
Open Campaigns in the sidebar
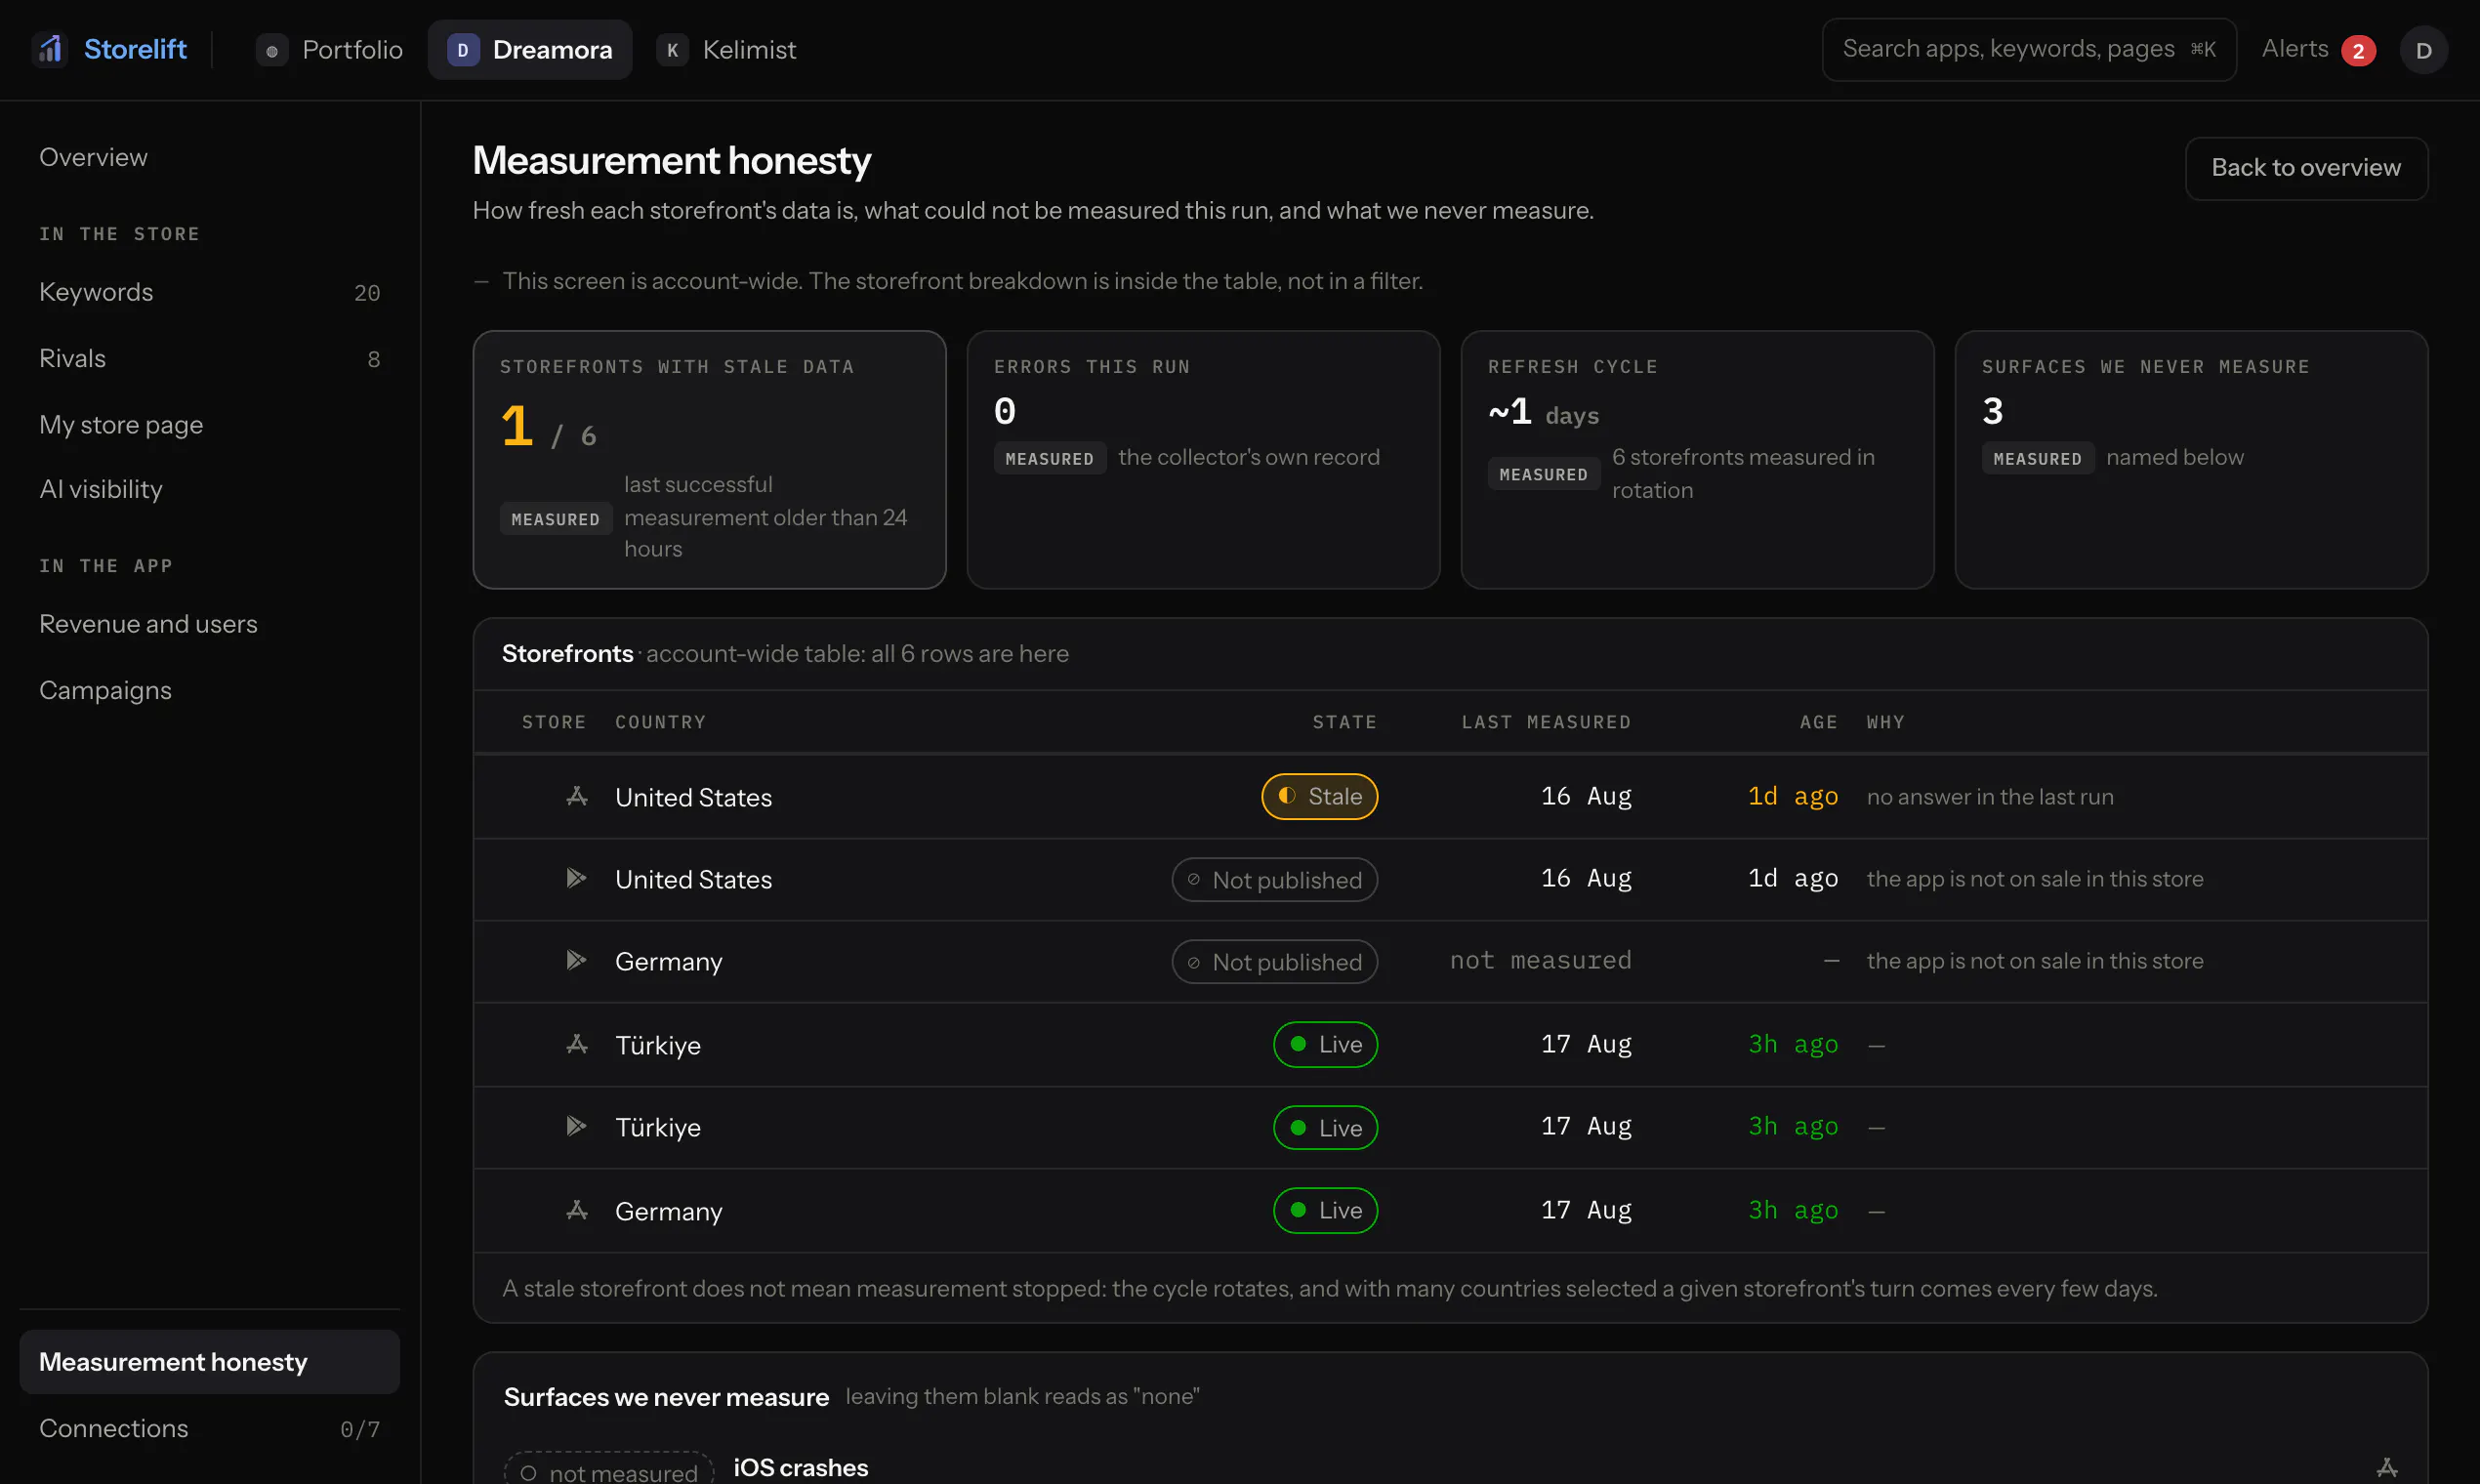click(x=210, y=690)
